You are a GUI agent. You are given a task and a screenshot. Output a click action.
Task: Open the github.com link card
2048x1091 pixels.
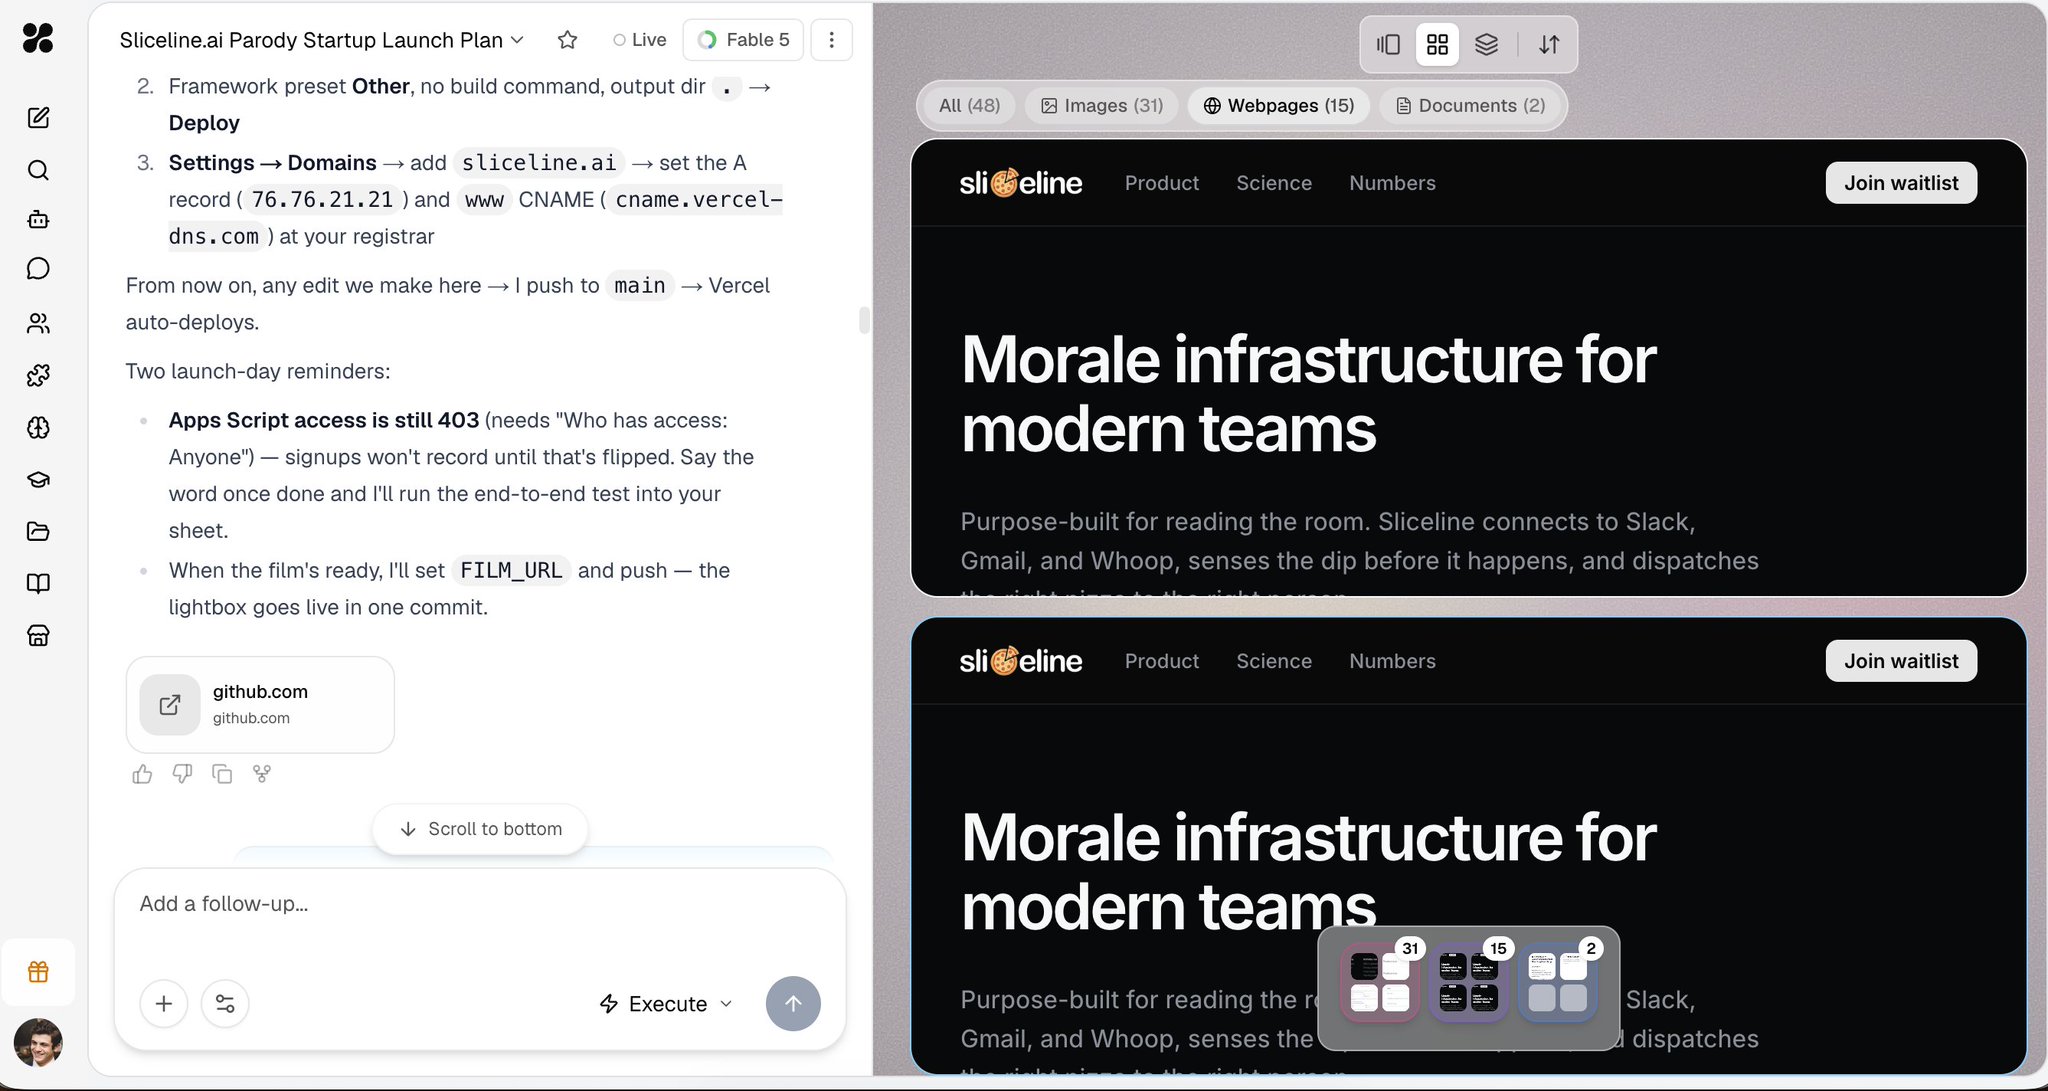coord(260,704)
